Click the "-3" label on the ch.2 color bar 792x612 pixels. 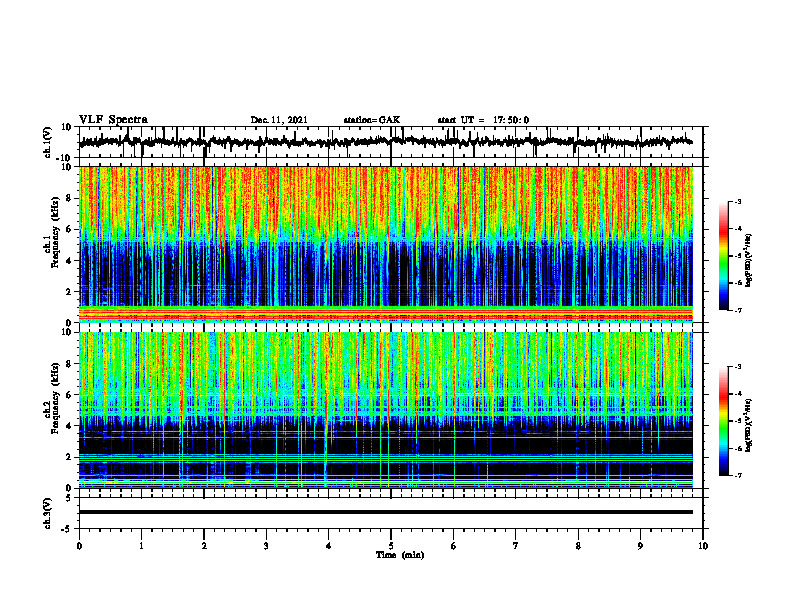738,367
